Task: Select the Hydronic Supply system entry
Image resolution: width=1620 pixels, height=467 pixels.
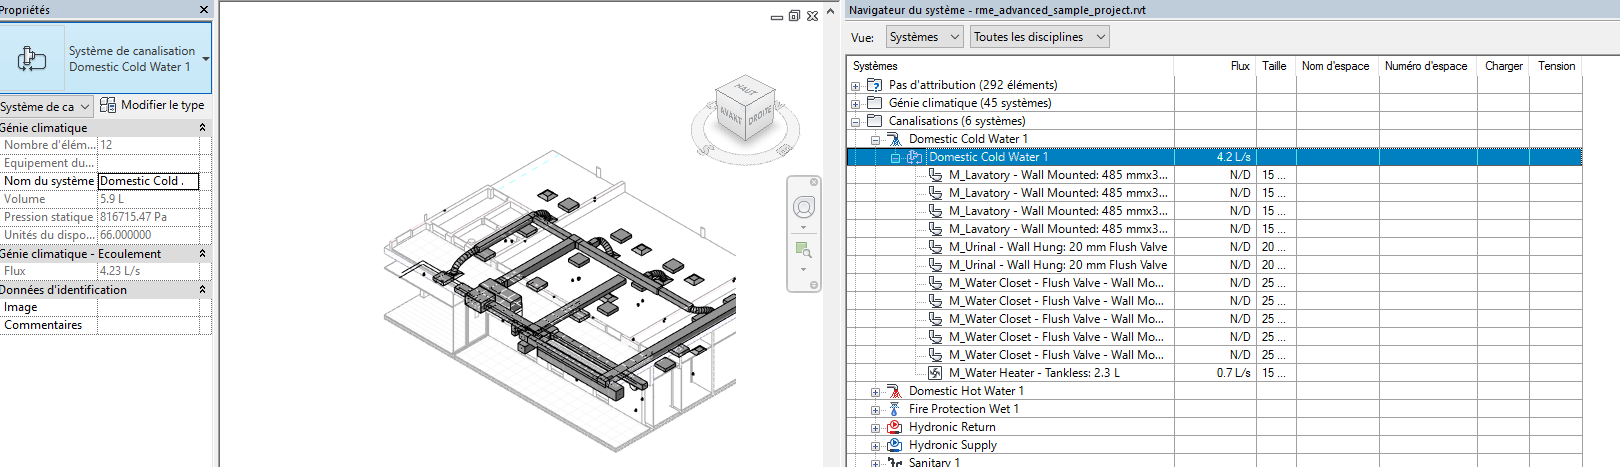Action: (x=952, y=445)
